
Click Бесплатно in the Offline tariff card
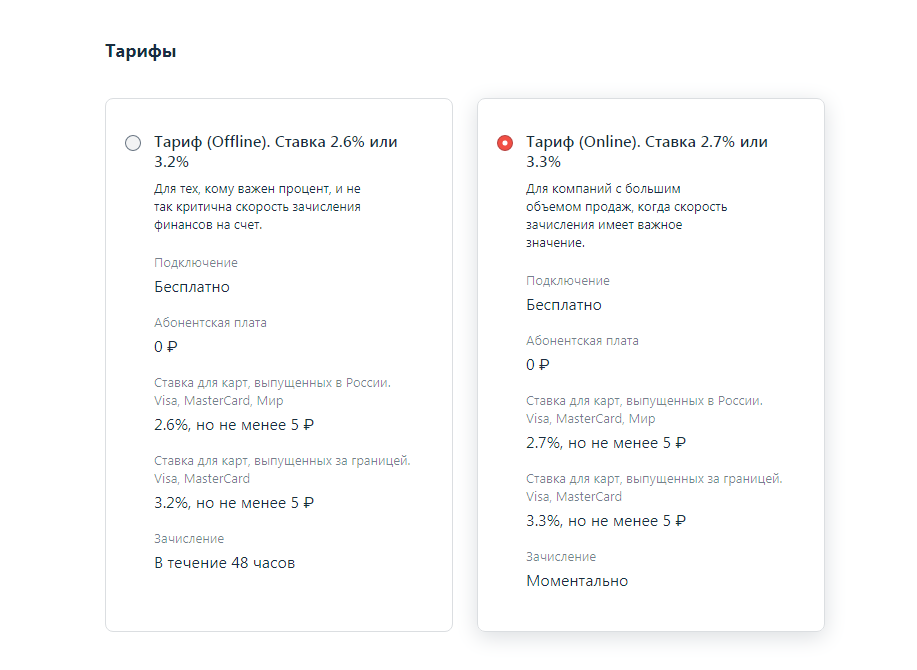(x=192, y=287)
